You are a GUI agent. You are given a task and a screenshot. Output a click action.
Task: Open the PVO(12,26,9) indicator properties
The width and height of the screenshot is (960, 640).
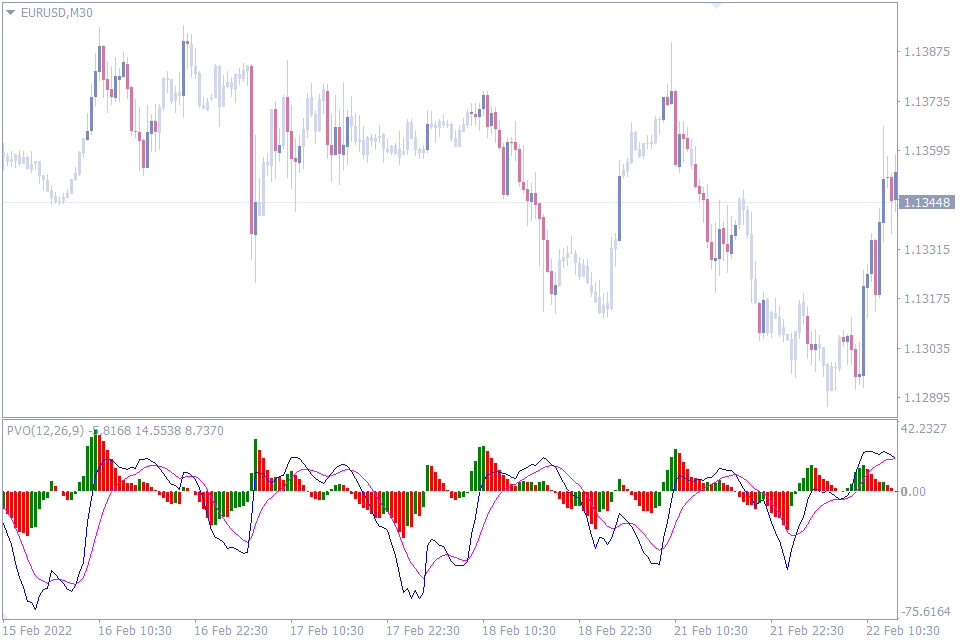click(45, 428)
